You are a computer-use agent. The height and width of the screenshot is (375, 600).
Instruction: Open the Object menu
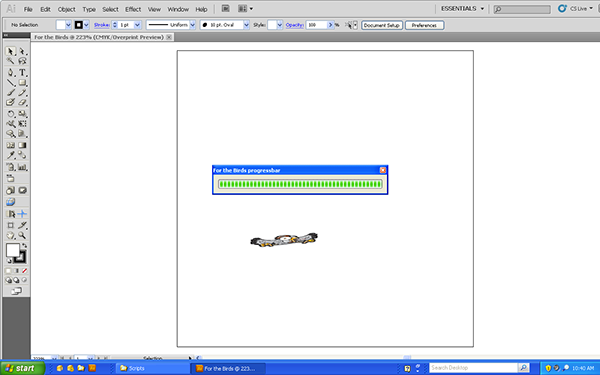point(66,9)
